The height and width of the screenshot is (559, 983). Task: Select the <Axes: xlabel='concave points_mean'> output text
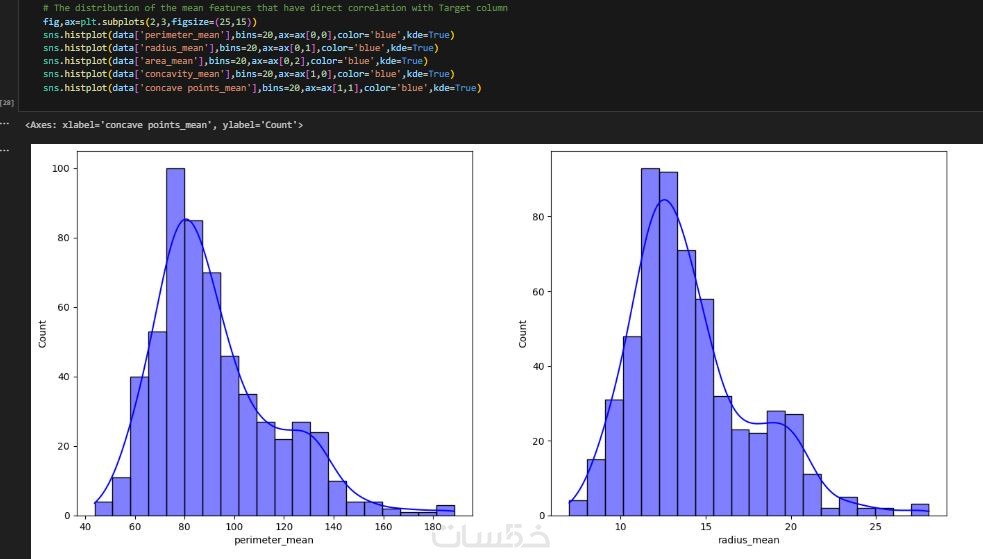tap(164, 125)
